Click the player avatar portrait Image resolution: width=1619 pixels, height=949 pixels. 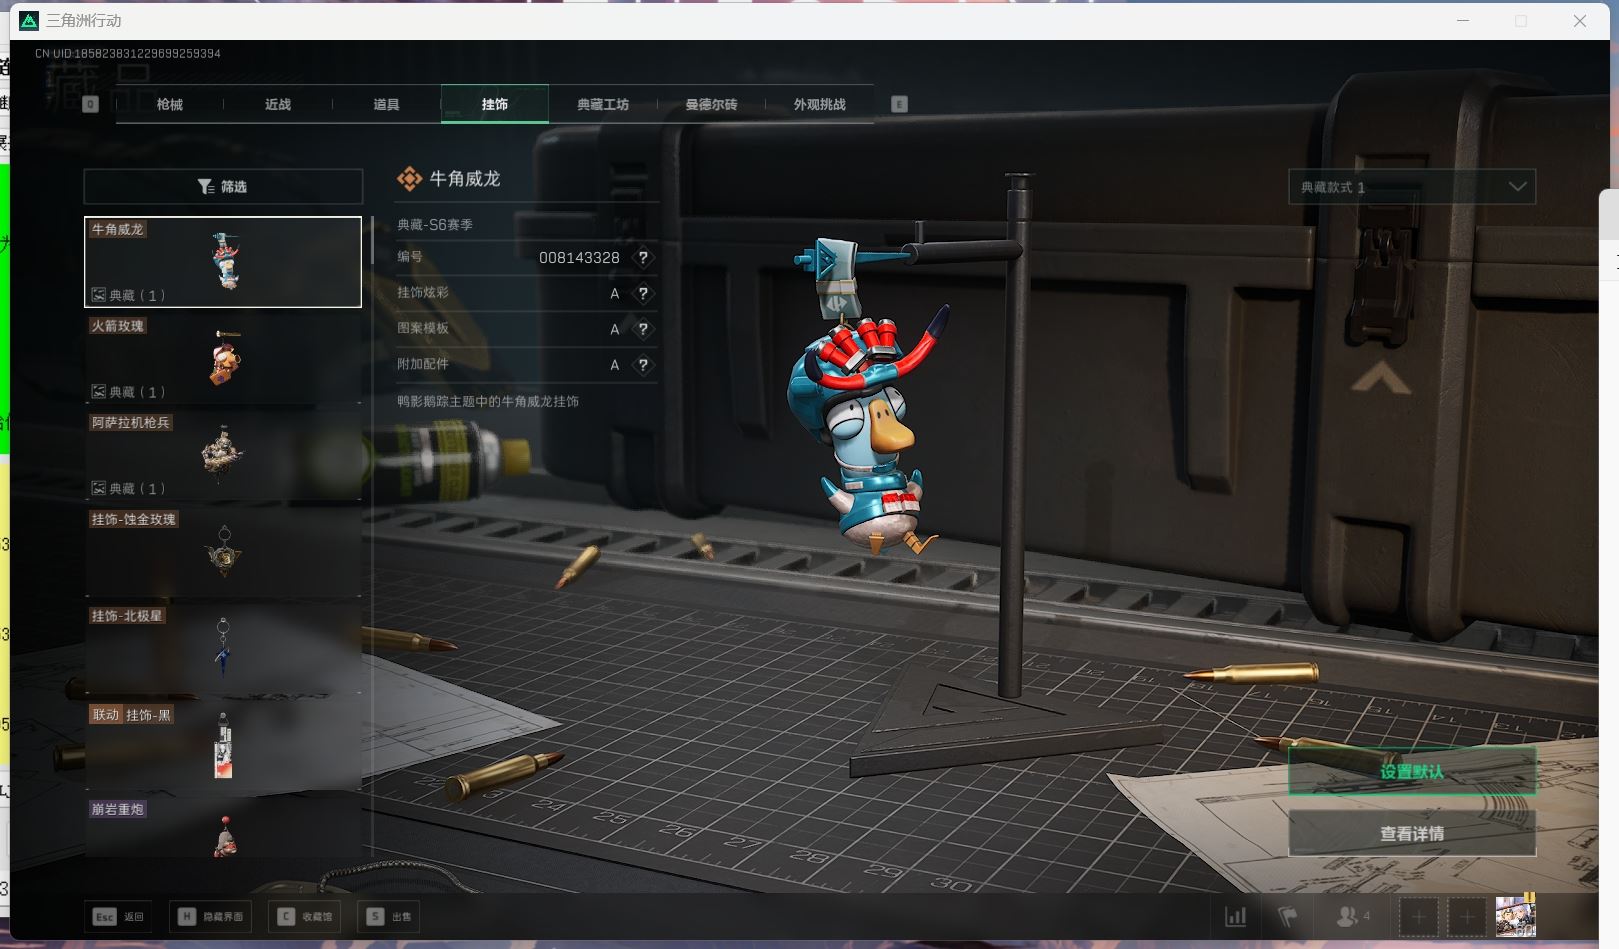(1515, 916)
